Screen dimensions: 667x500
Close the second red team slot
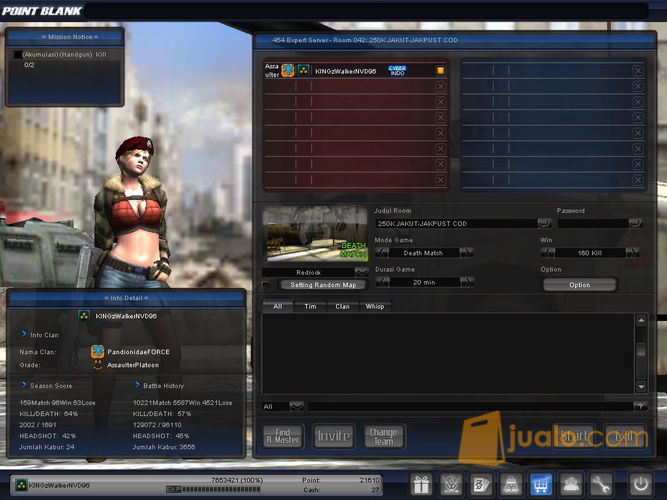coord(441,86)
